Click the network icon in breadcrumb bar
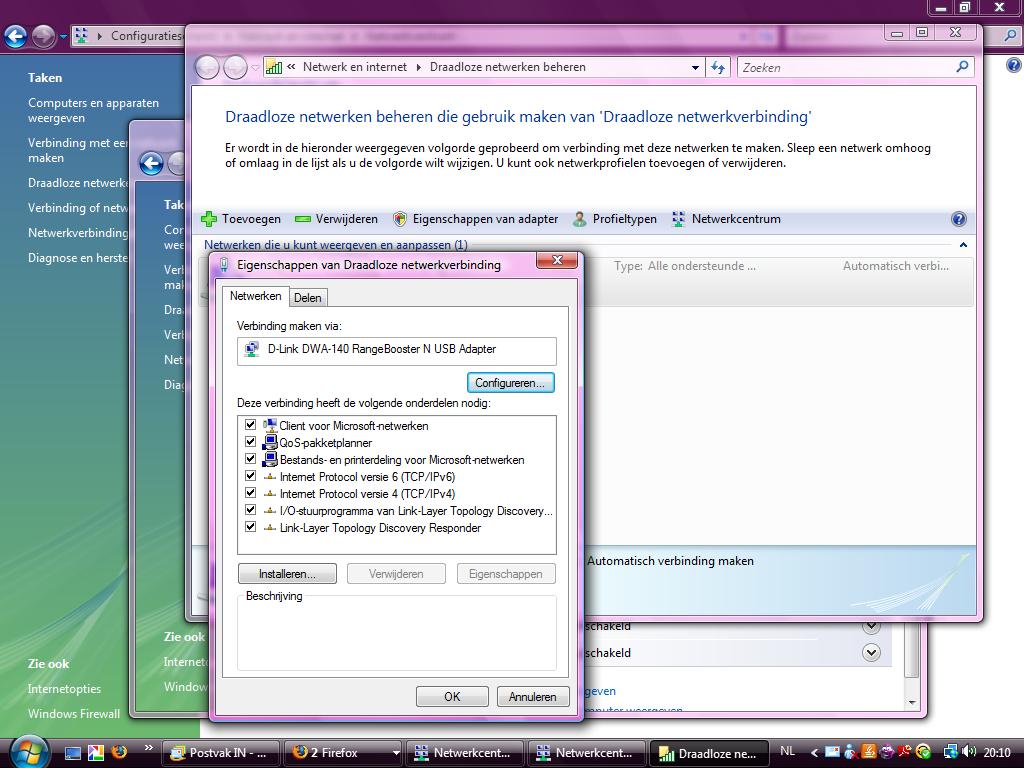 [x=274, y=67]
